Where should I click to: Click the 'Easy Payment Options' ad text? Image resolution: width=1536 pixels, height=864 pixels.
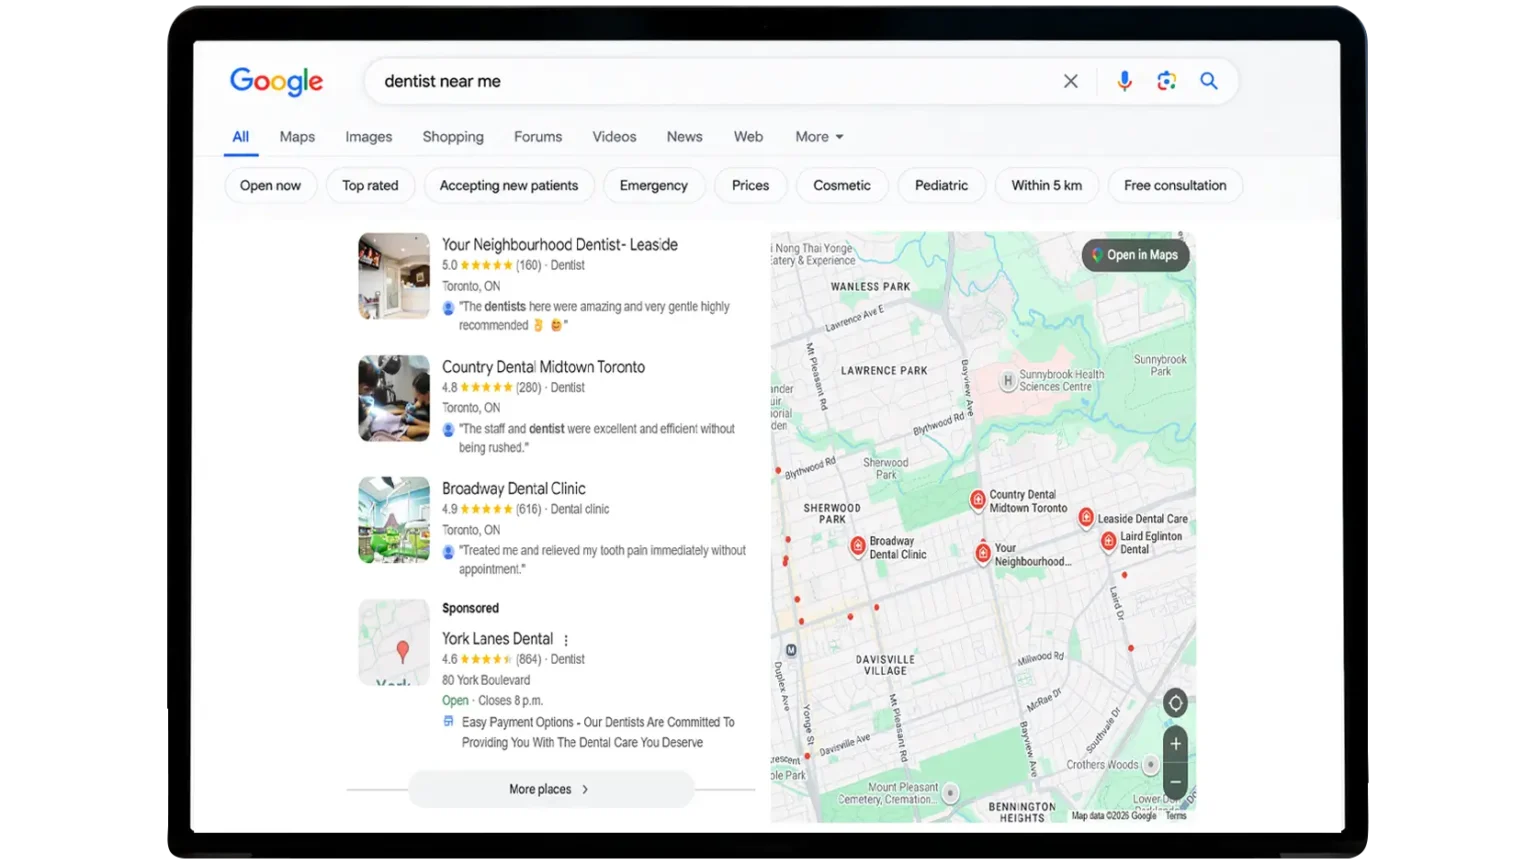tap(597, 732)
